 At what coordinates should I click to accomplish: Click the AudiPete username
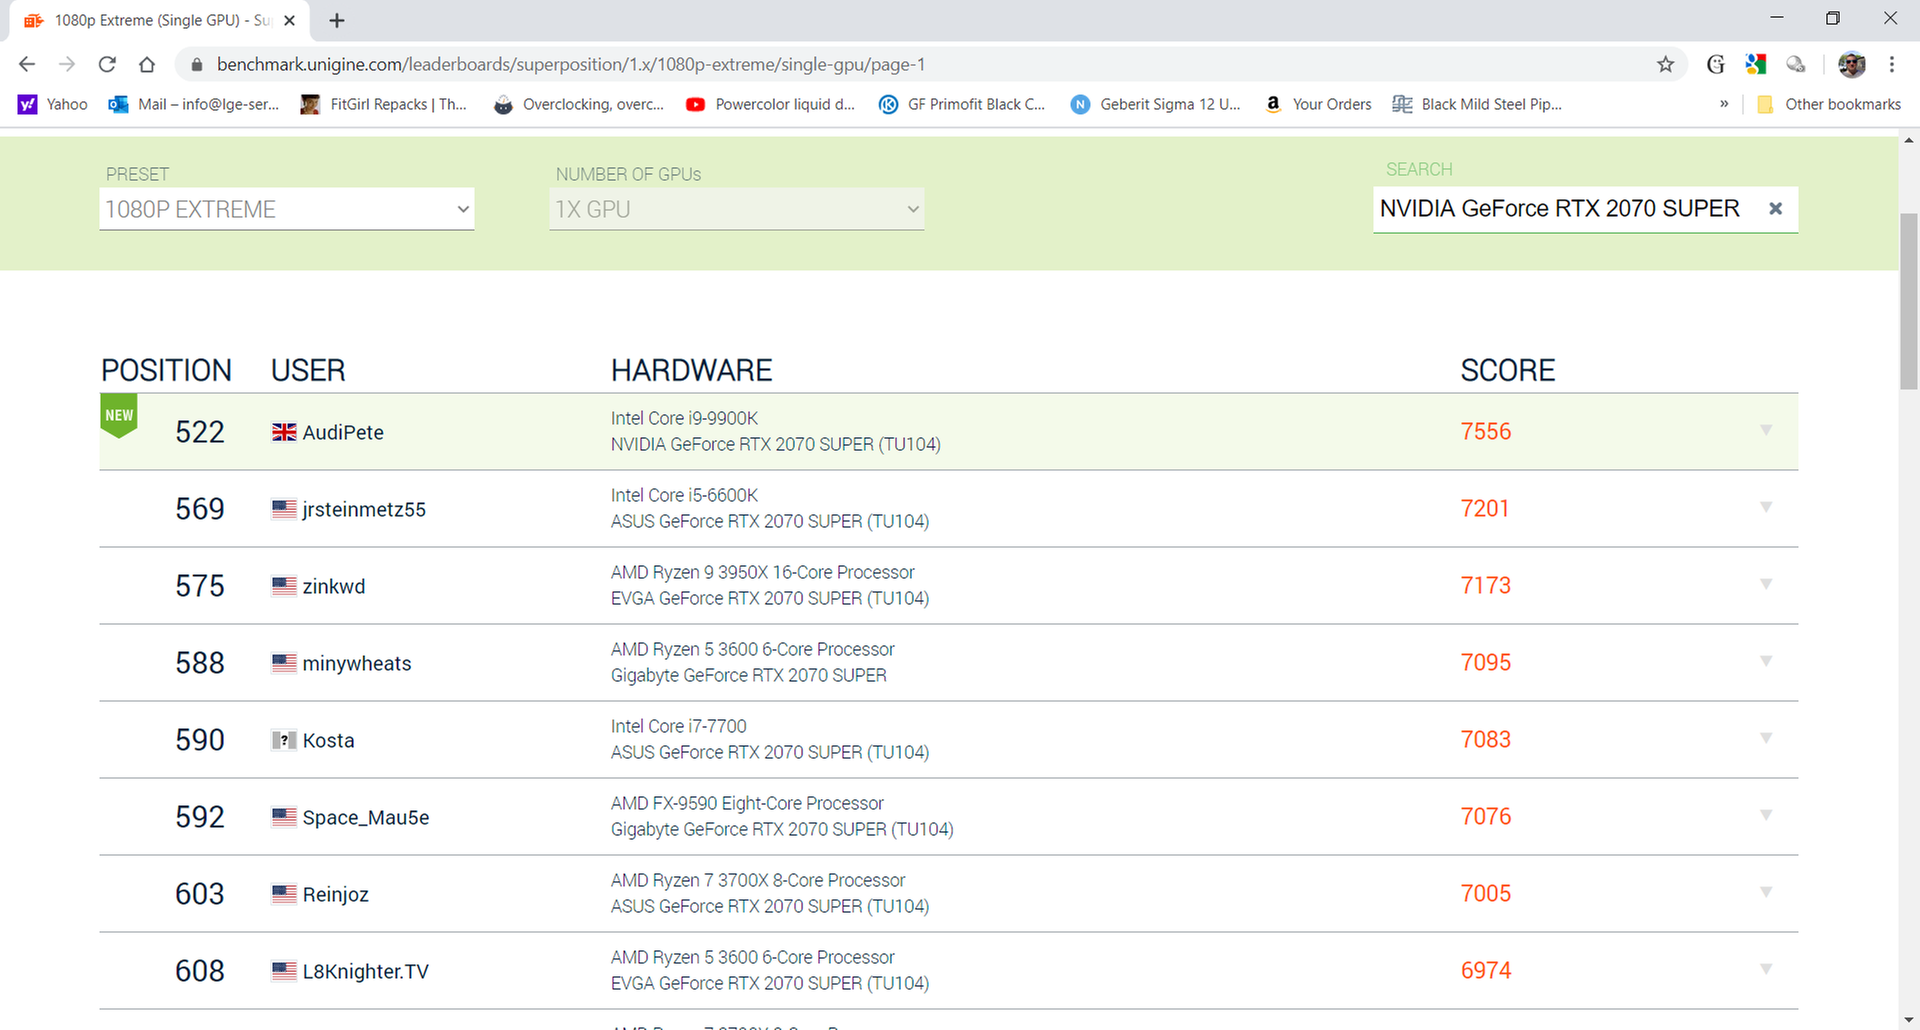click(x=343, y=432)
